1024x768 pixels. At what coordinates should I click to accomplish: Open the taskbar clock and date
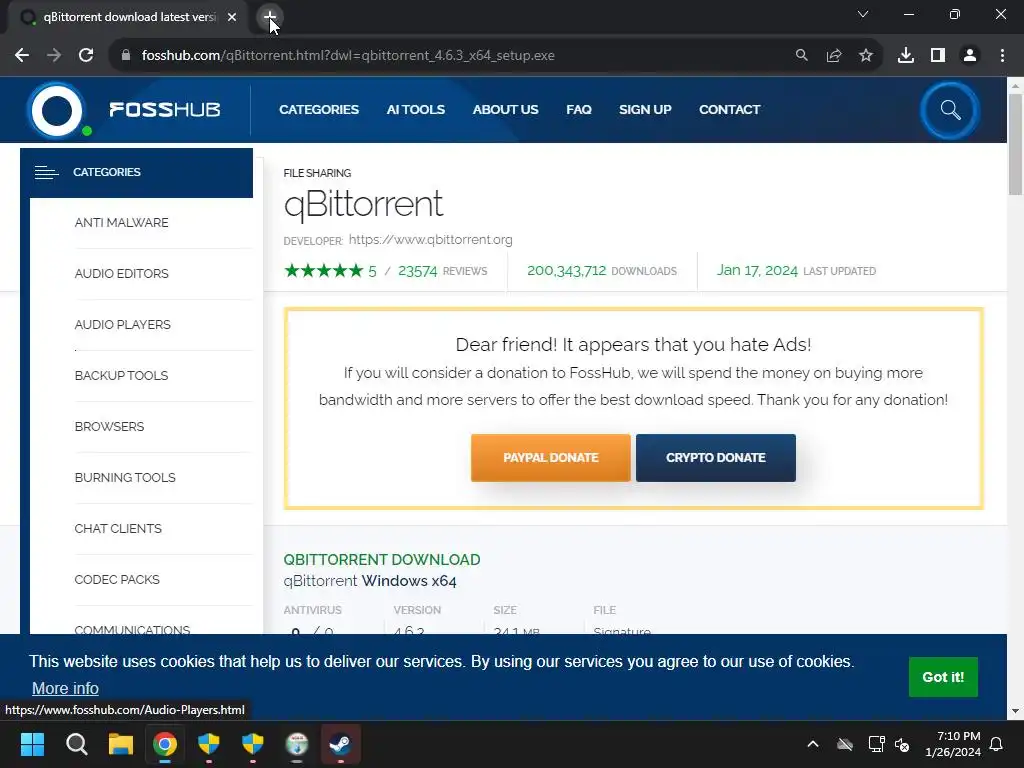[953, 744]
